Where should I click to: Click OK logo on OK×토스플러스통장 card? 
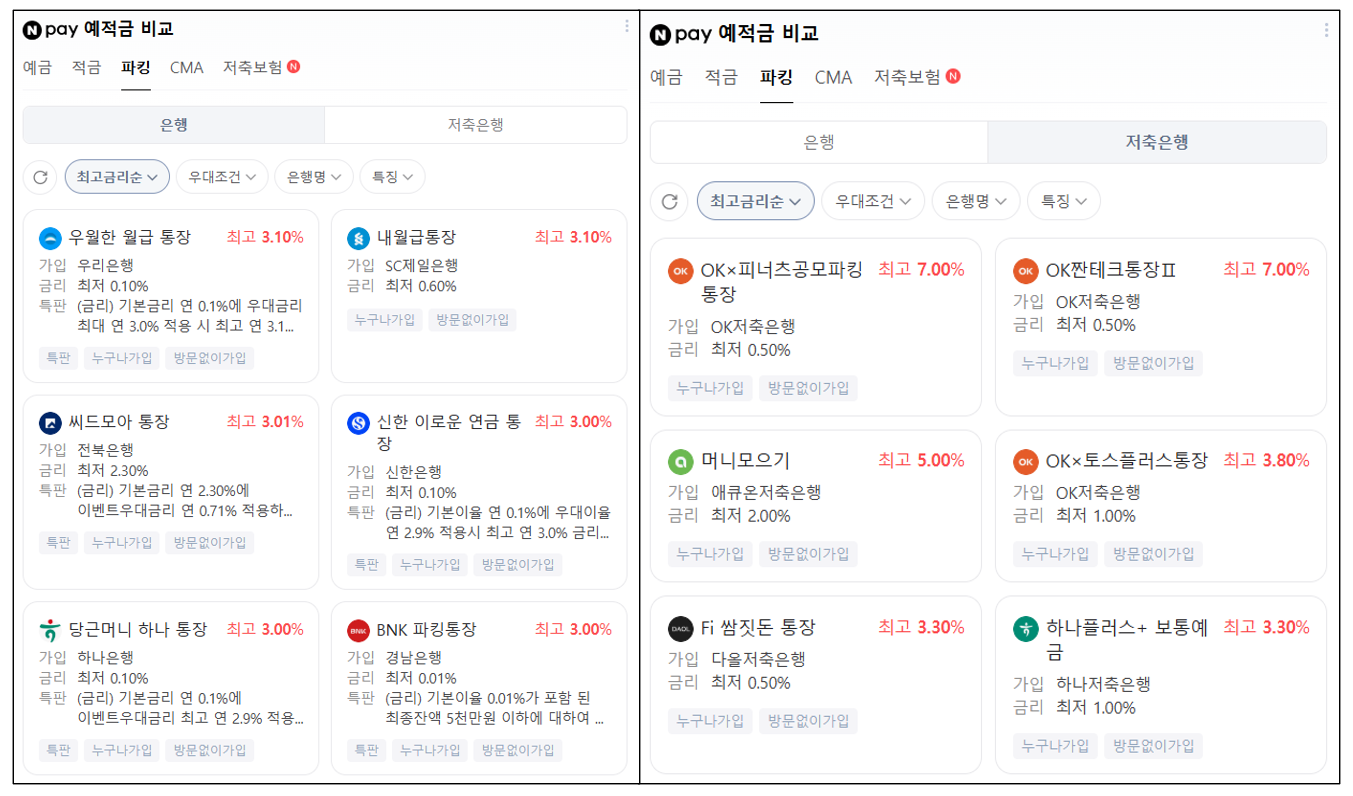(x=1026, y=461)
